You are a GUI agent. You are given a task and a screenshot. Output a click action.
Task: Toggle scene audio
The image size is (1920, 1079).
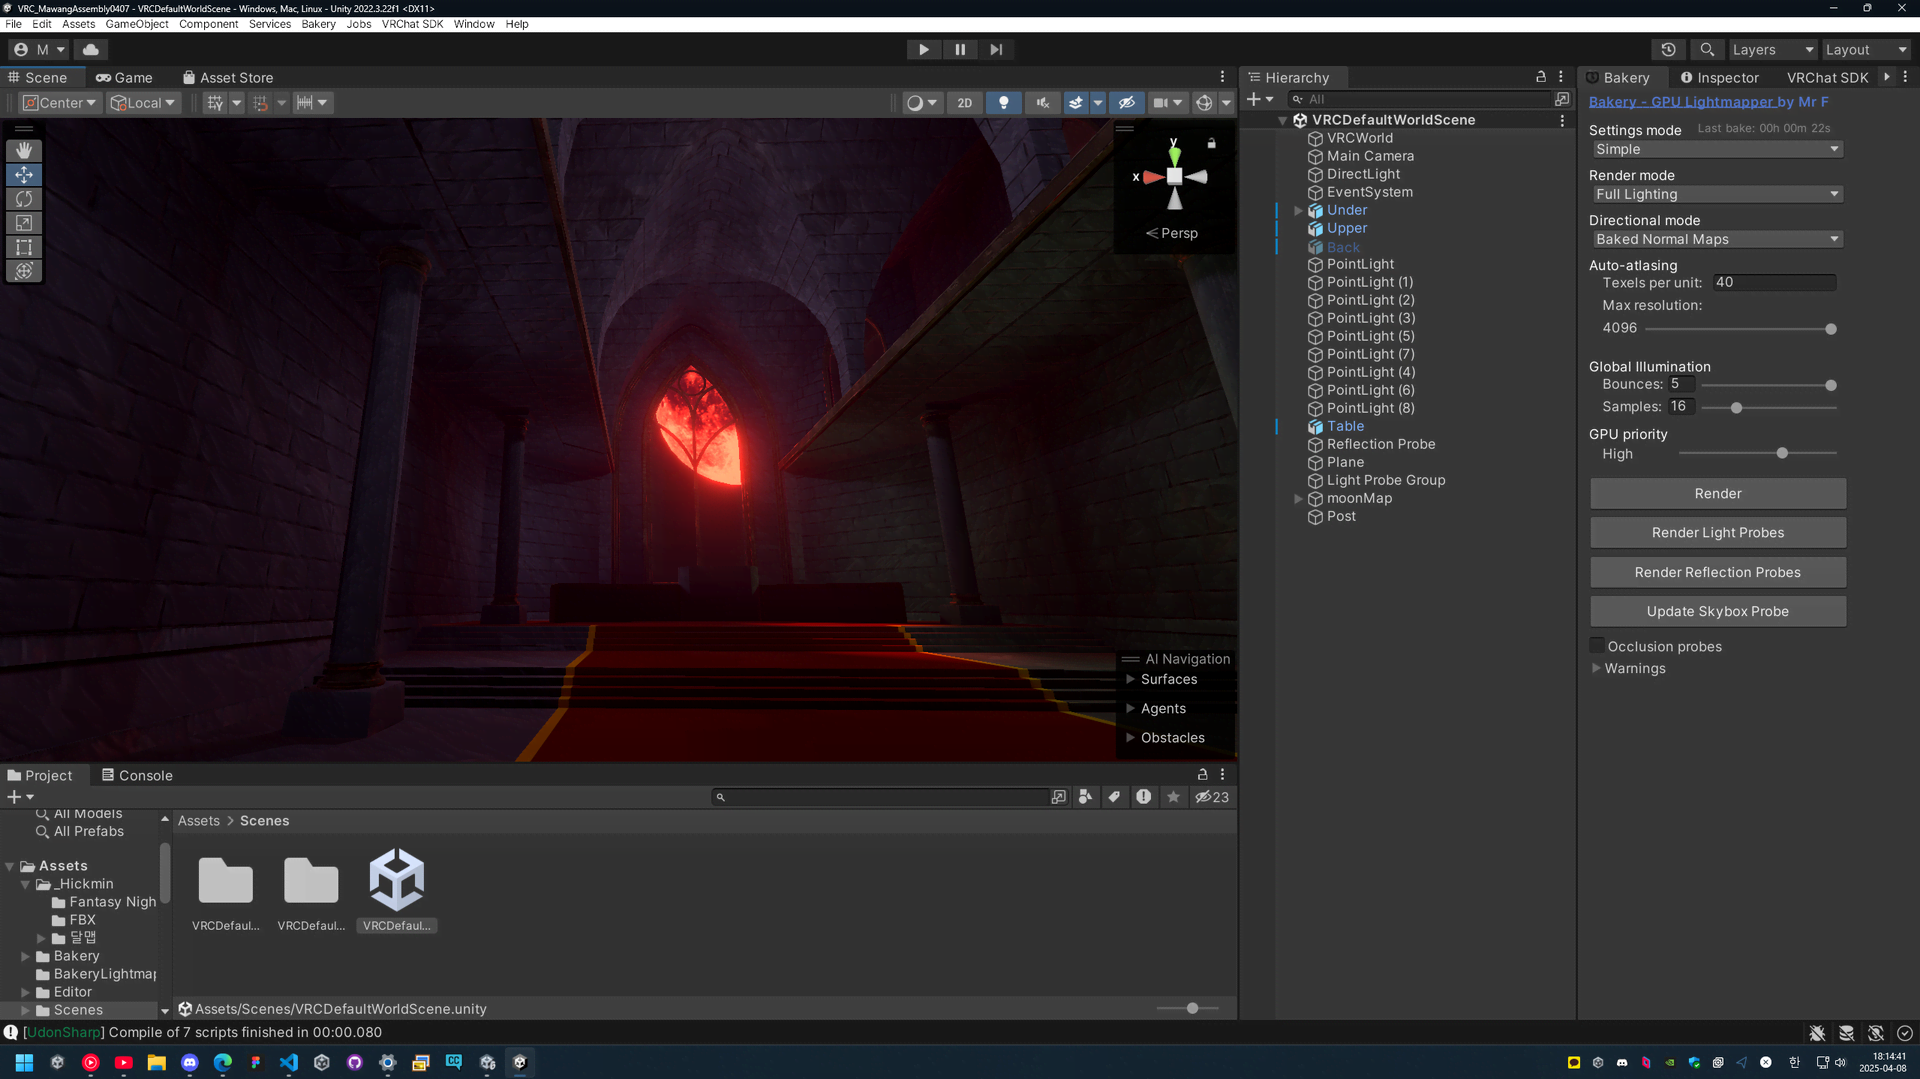pyautogui.click(x=1043, y=103)
